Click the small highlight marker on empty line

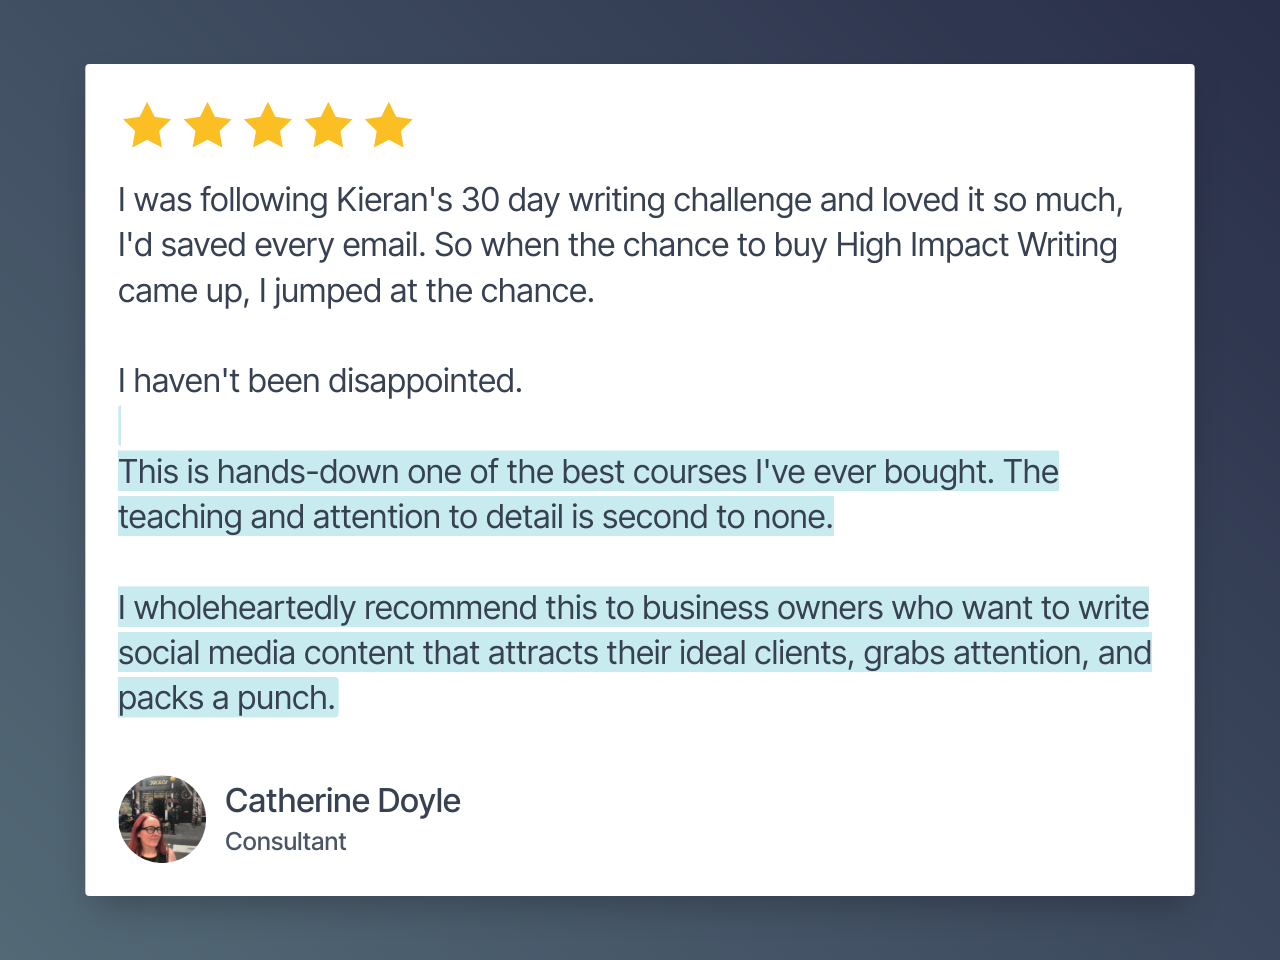coord(120,426)
